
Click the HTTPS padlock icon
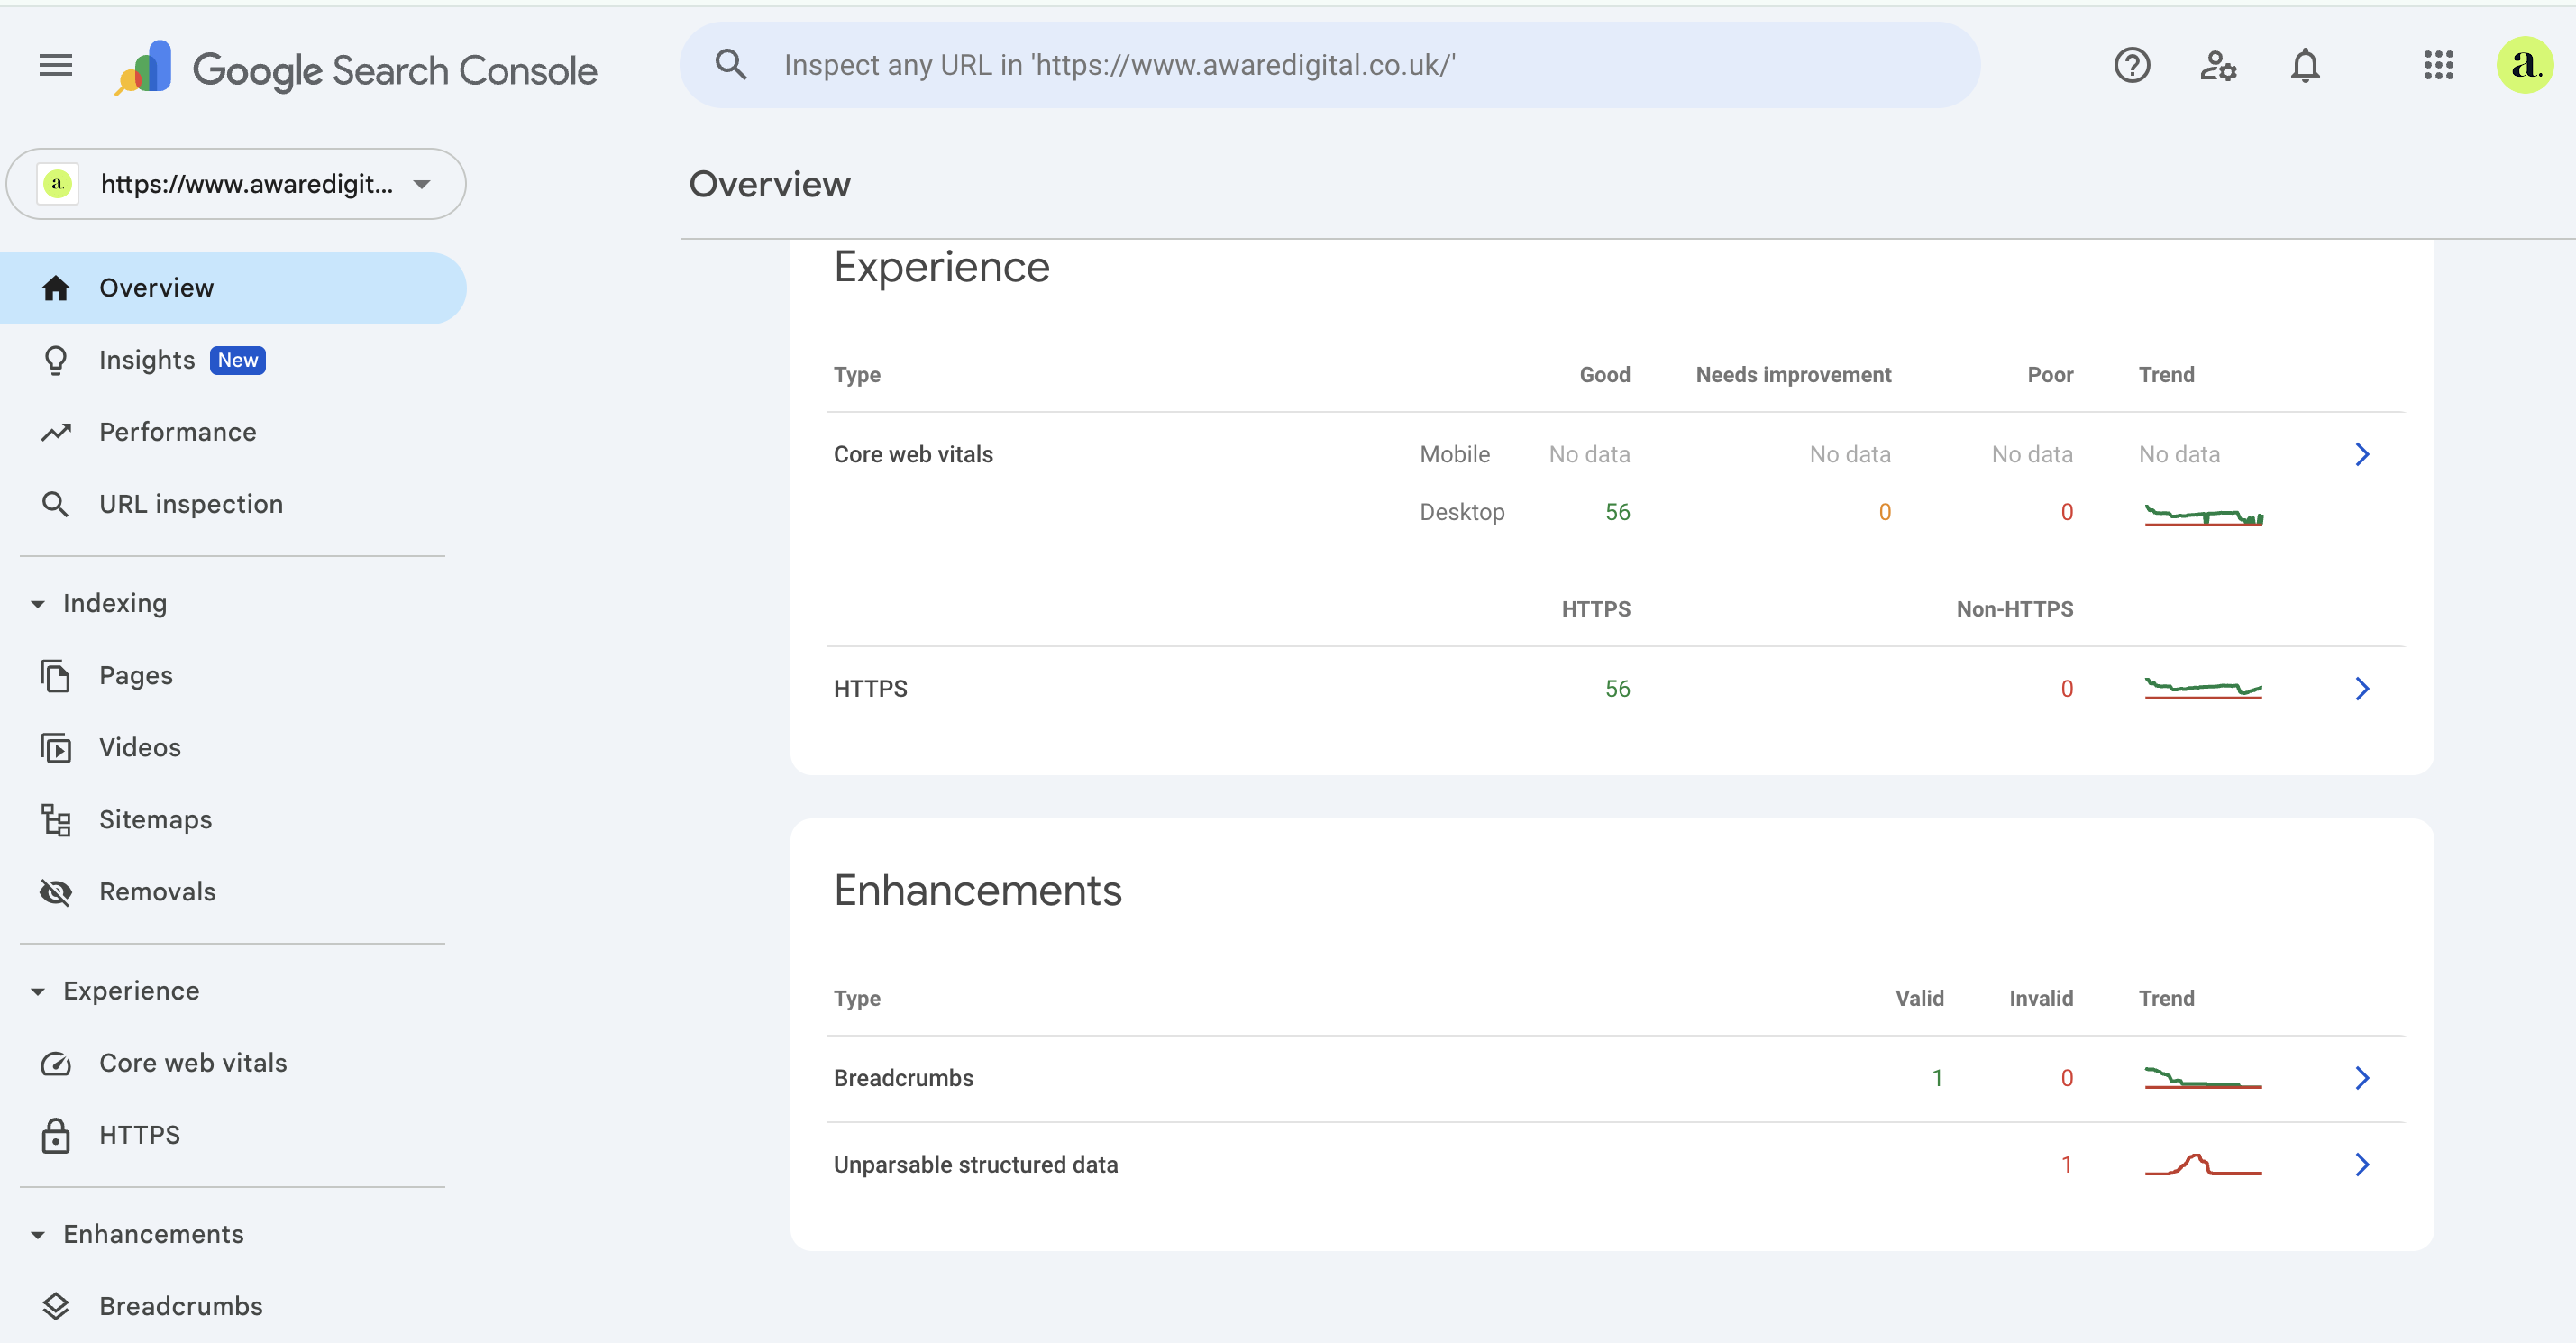coord(56,1135)
